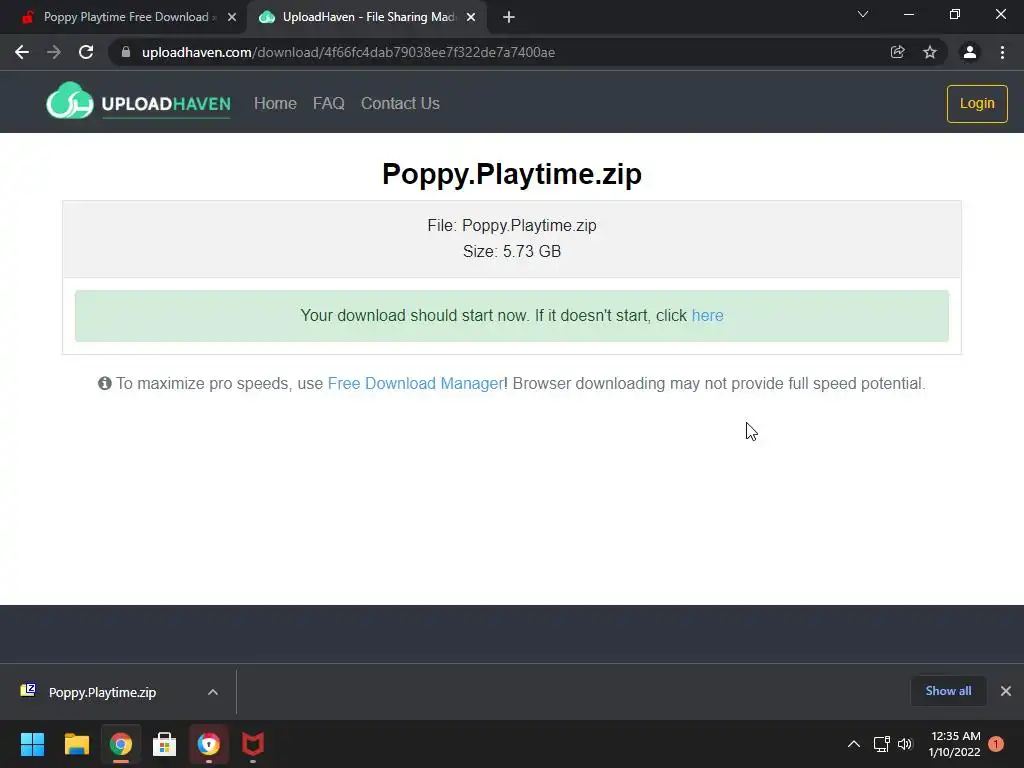Open McAfee from the taskbar
Viewport: 1024px width, 768px height.
(253, 744)
